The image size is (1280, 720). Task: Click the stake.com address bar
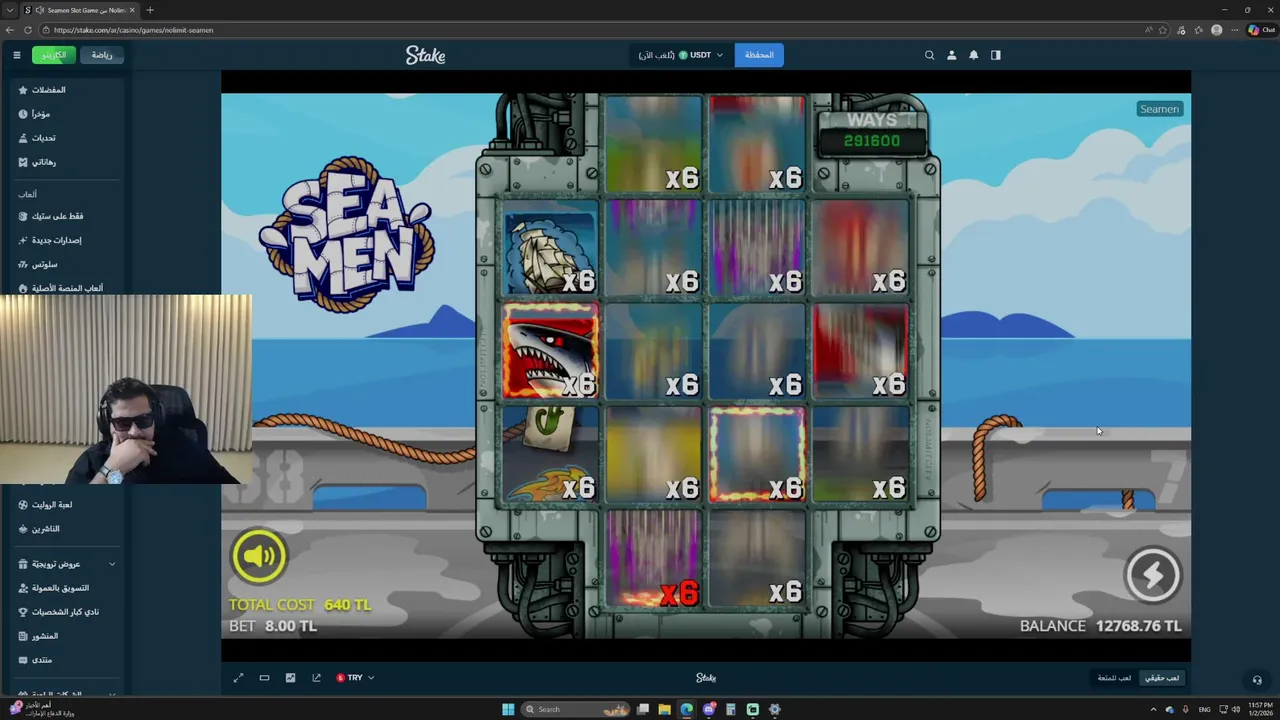[x=590, y=30]
